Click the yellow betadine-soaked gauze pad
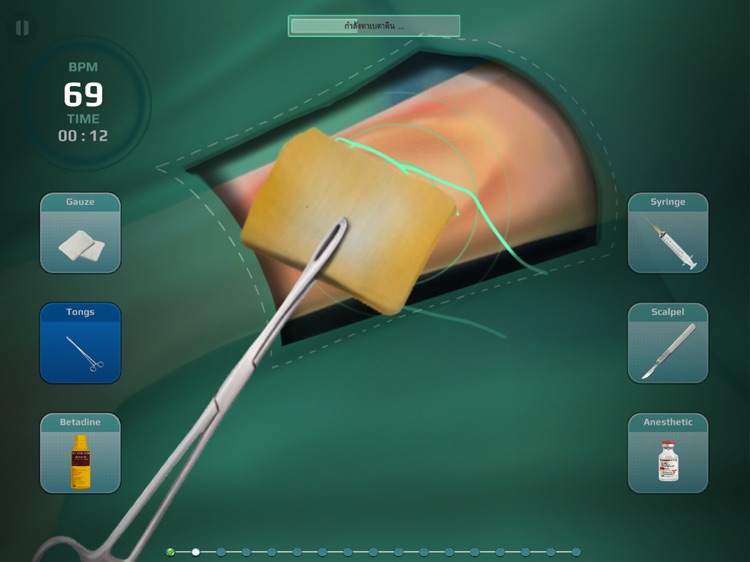The width and height of the screenshot is (750, 562). pyautogui.click(x=349, y=220)
